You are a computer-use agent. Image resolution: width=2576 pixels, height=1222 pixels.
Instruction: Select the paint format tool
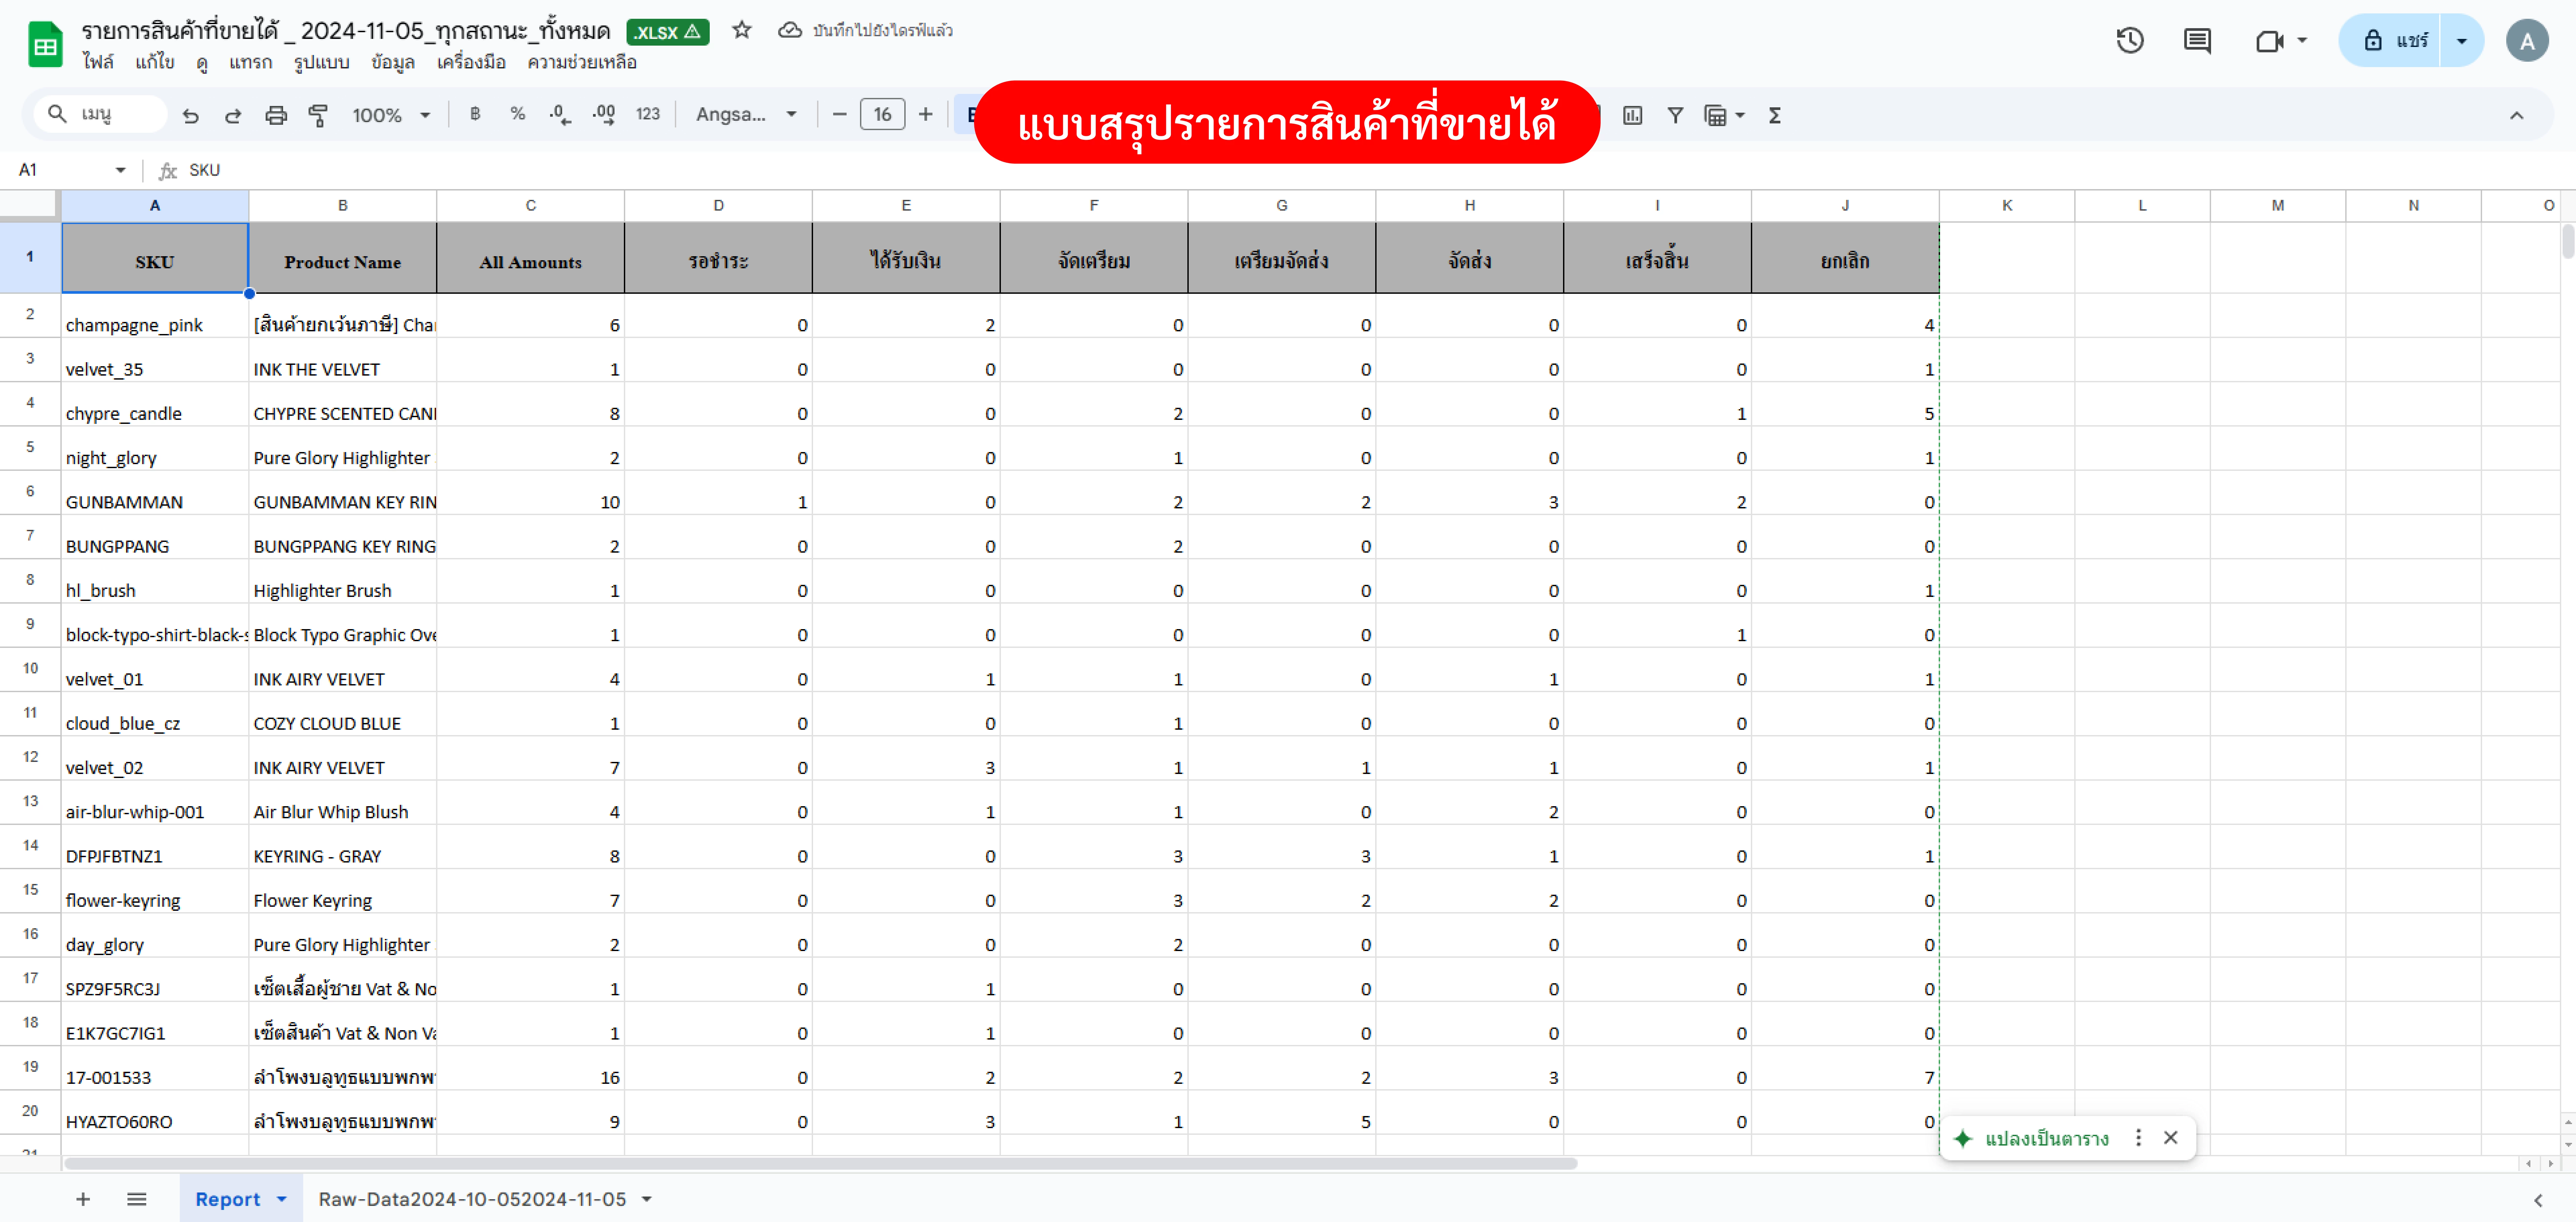click(318, 115)
